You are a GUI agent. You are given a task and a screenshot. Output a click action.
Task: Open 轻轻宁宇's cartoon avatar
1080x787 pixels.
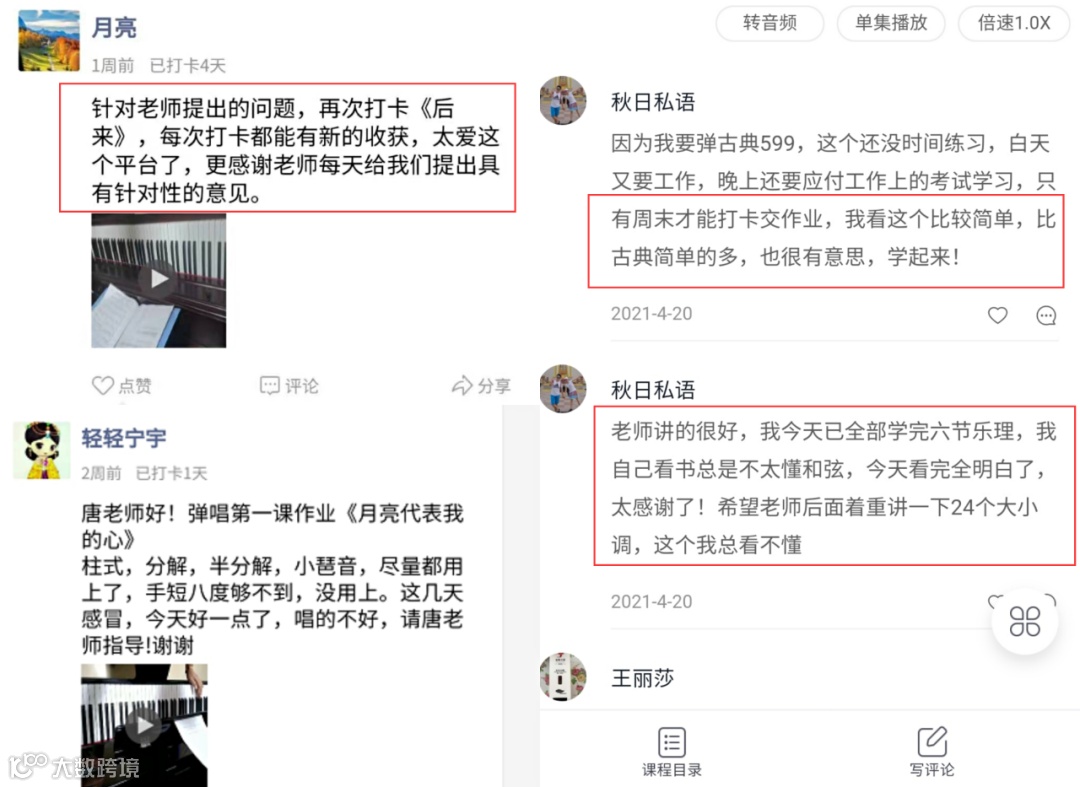[41, 450]
